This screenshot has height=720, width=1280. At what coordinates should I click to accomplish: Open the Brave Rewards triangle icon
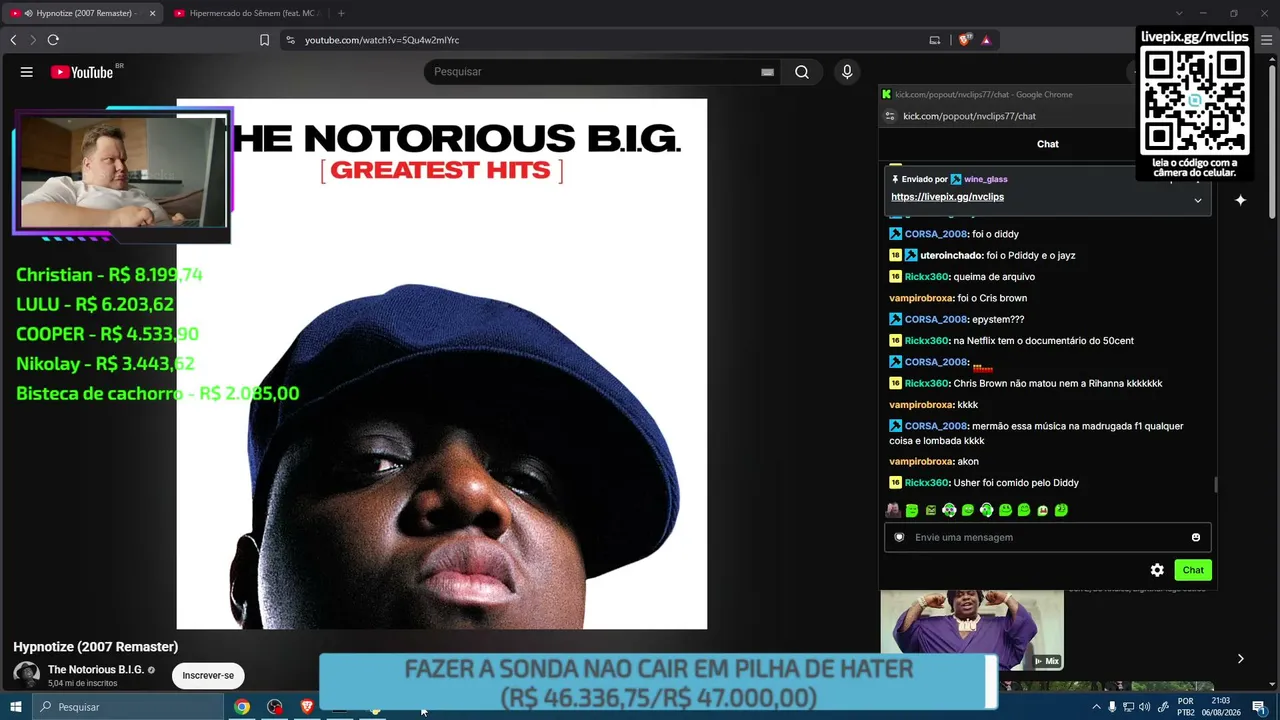[986, 40]
